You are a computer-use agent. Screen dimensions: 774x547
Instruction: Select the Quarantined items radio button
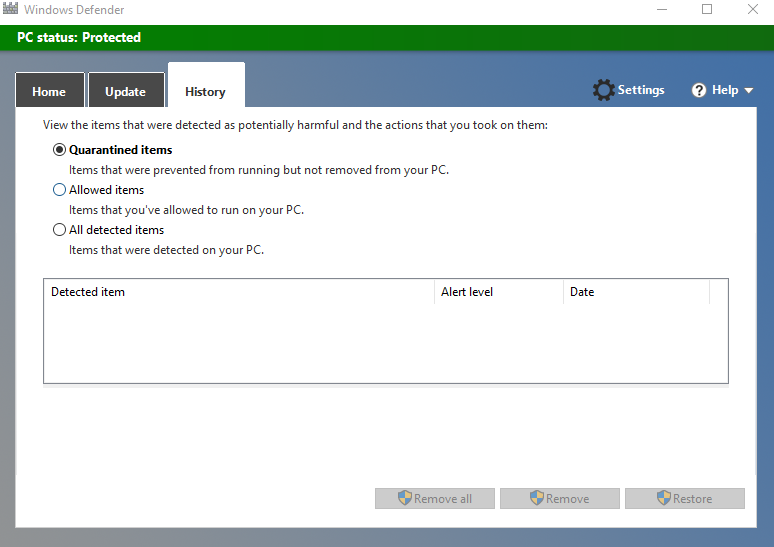(59, 150)
